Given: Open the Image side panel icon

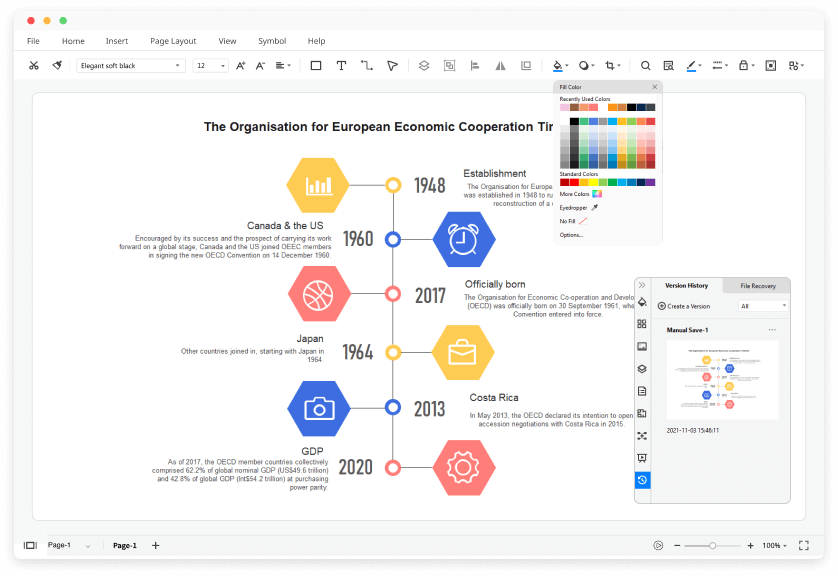Looking at the screenshot, I should pyautogui.click(x=642, y=346).
